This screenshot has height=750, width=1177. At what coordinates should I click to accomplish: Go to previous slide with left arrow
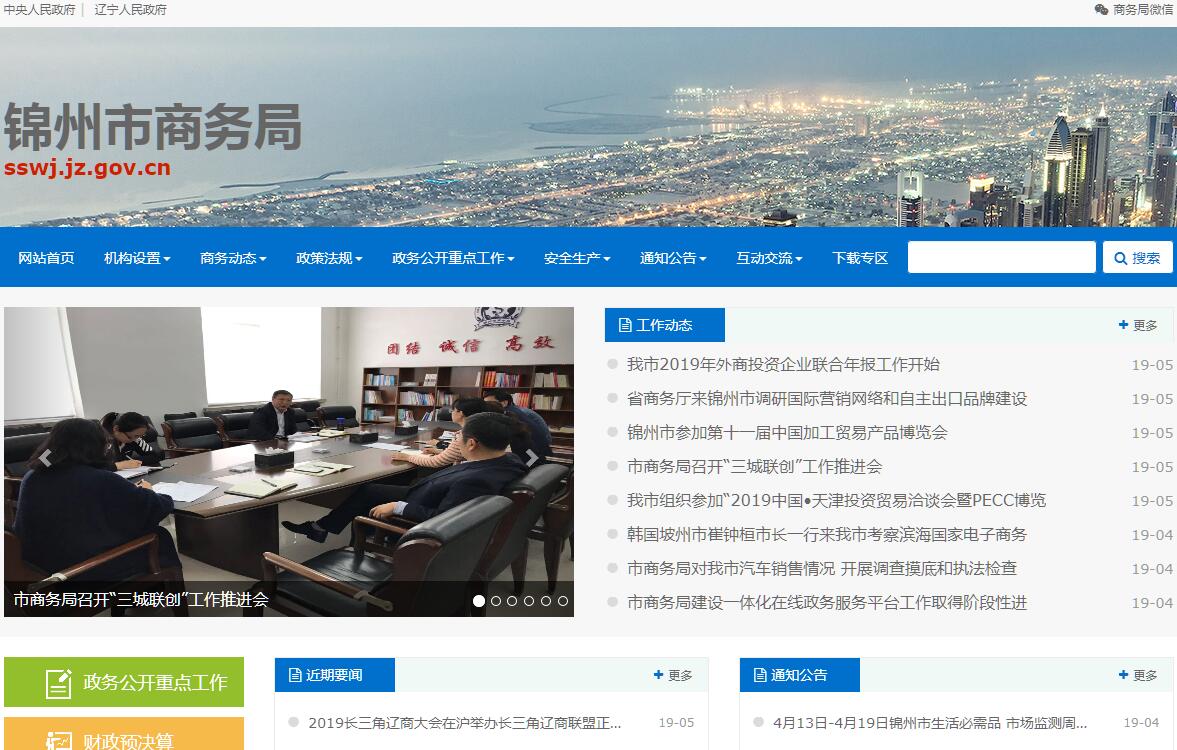(45, 458)
